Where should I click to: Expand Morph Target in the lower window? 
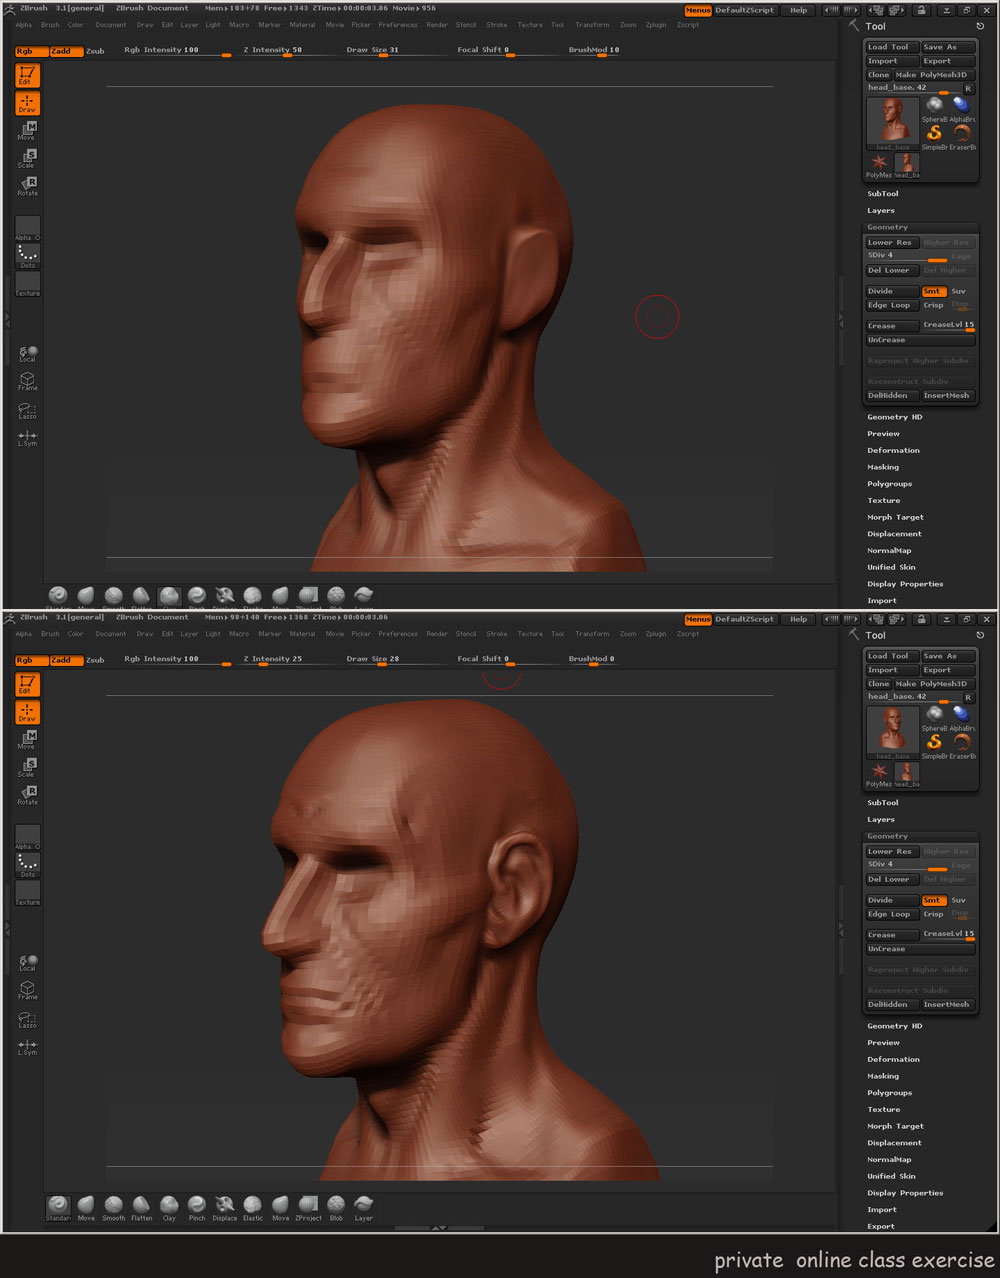click(x=895, y=1126)
